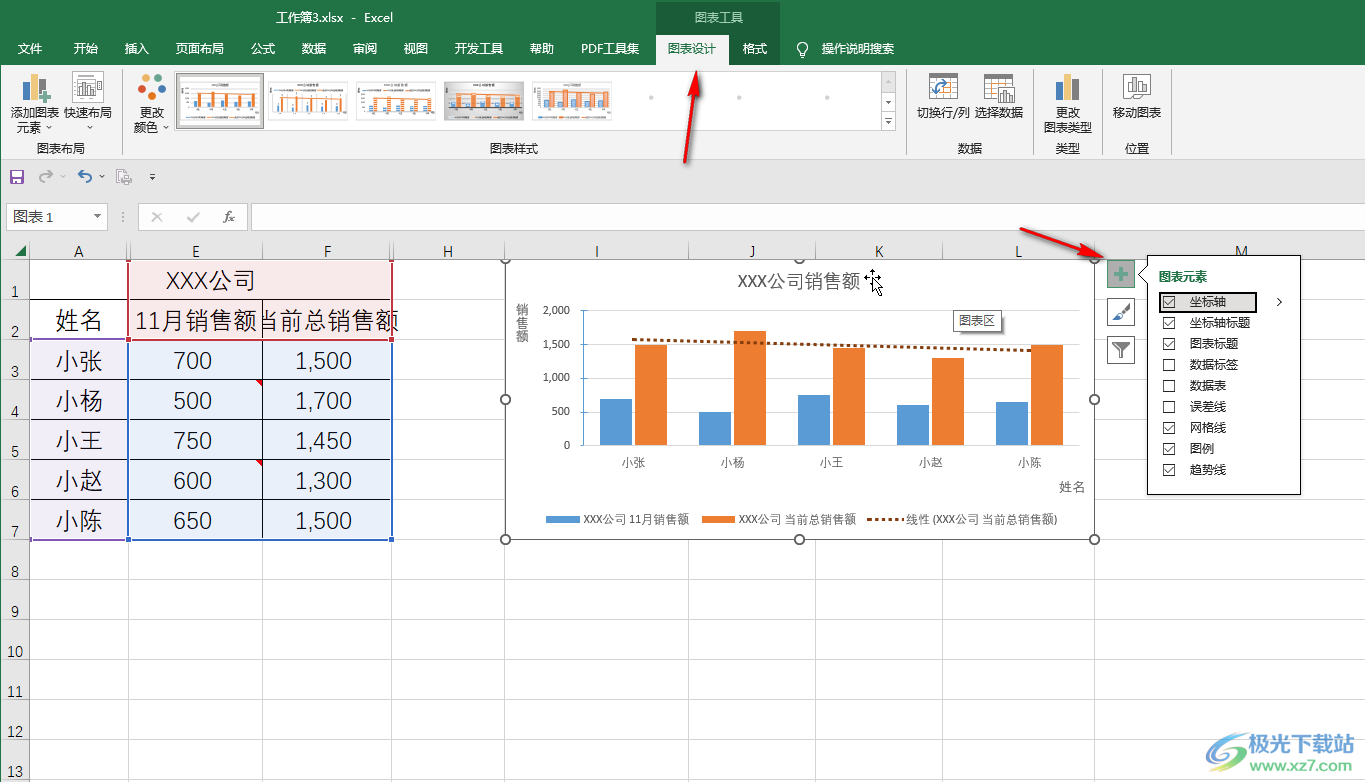Apply the fifth chart style thumbnail

pyautogui.click(x=572, y=101)
